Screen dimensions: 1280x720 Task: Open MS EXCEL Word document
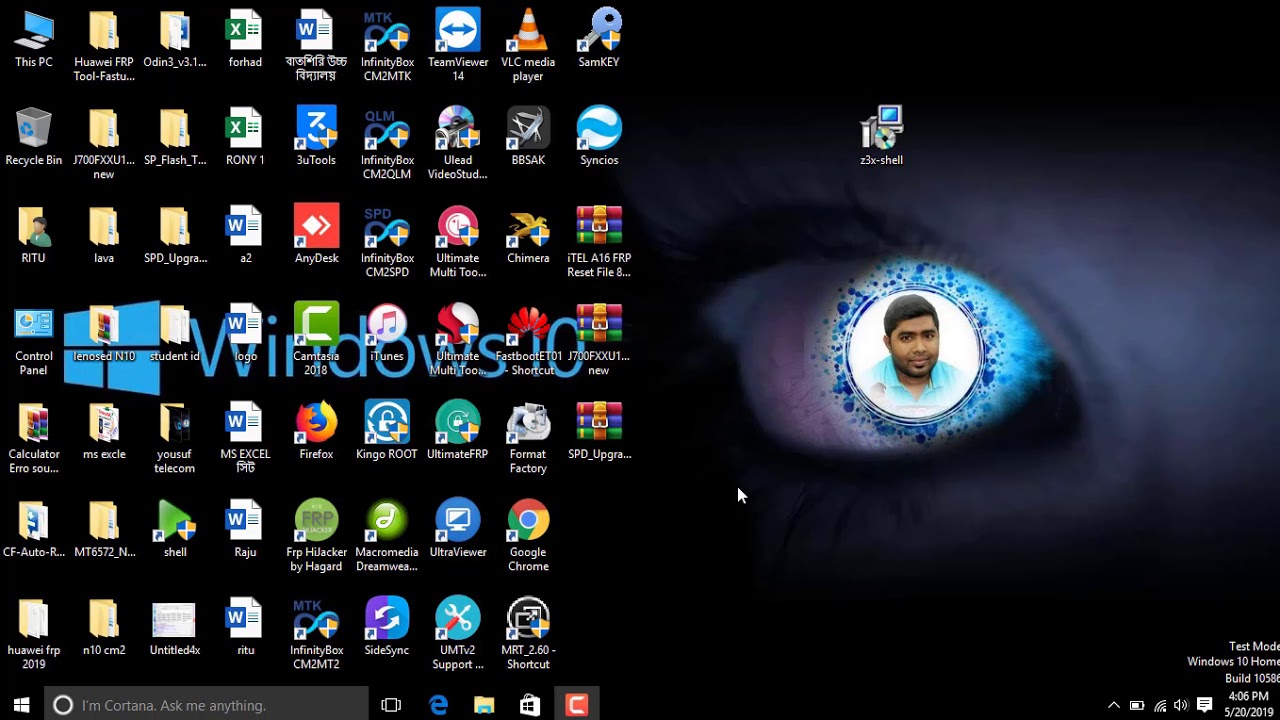(245, 438)
